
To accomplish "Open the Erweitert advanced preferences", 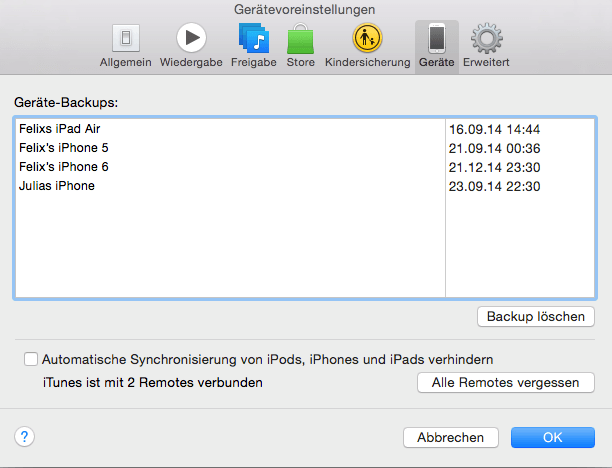I will 486,46.
